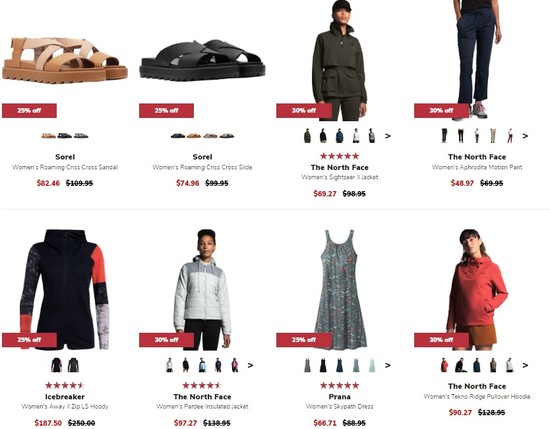The height and width of the screenshot is (429, 550).
Task: Open Women's Roaming Criss Cross Slide link
Action: pyautogui.click(x=202, y=167)
